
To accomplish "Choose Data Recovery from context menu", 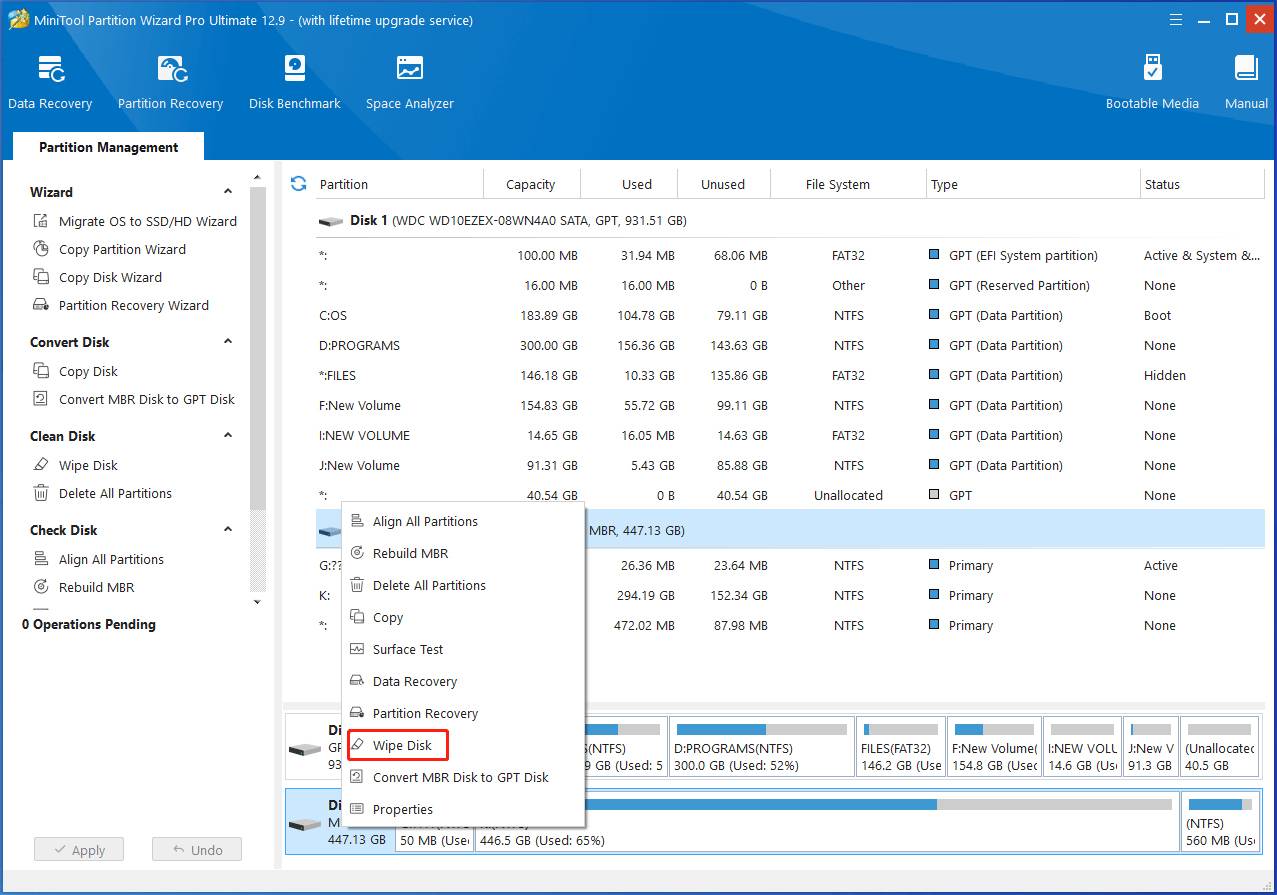I will [463, 681].
